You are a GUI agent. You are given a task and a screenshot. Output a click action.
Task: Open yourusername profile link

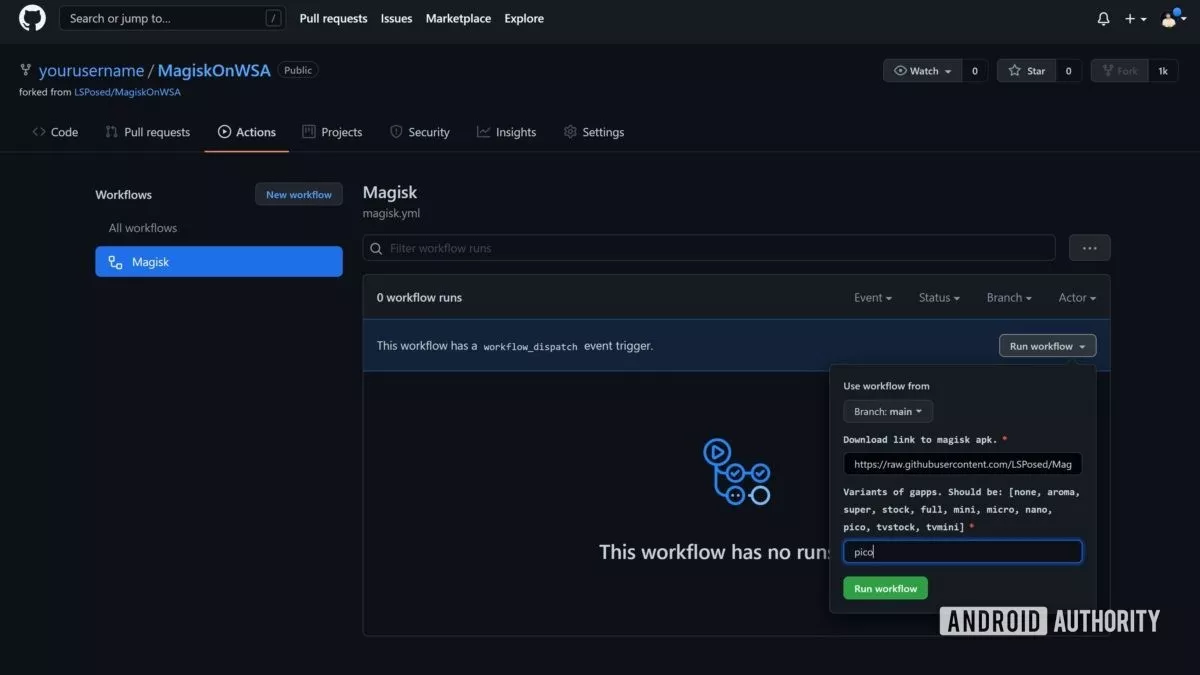(91, 71)
